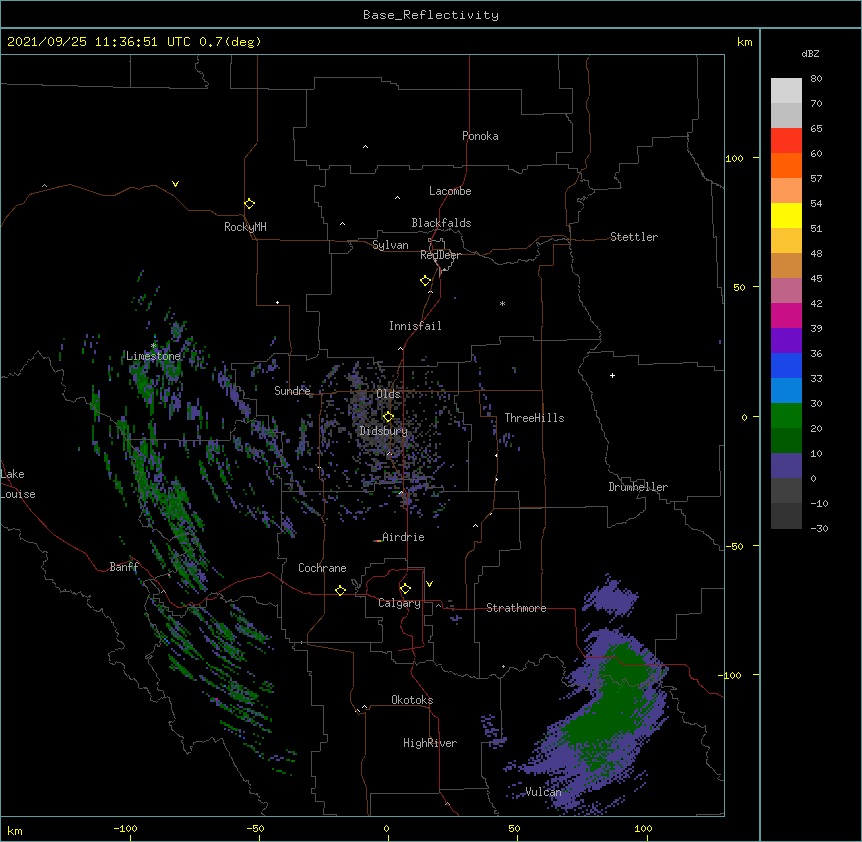The image size is (862, 842).
Task: Click the white asterisk marker east of Innisfail
Action: [x=502, y=303]
